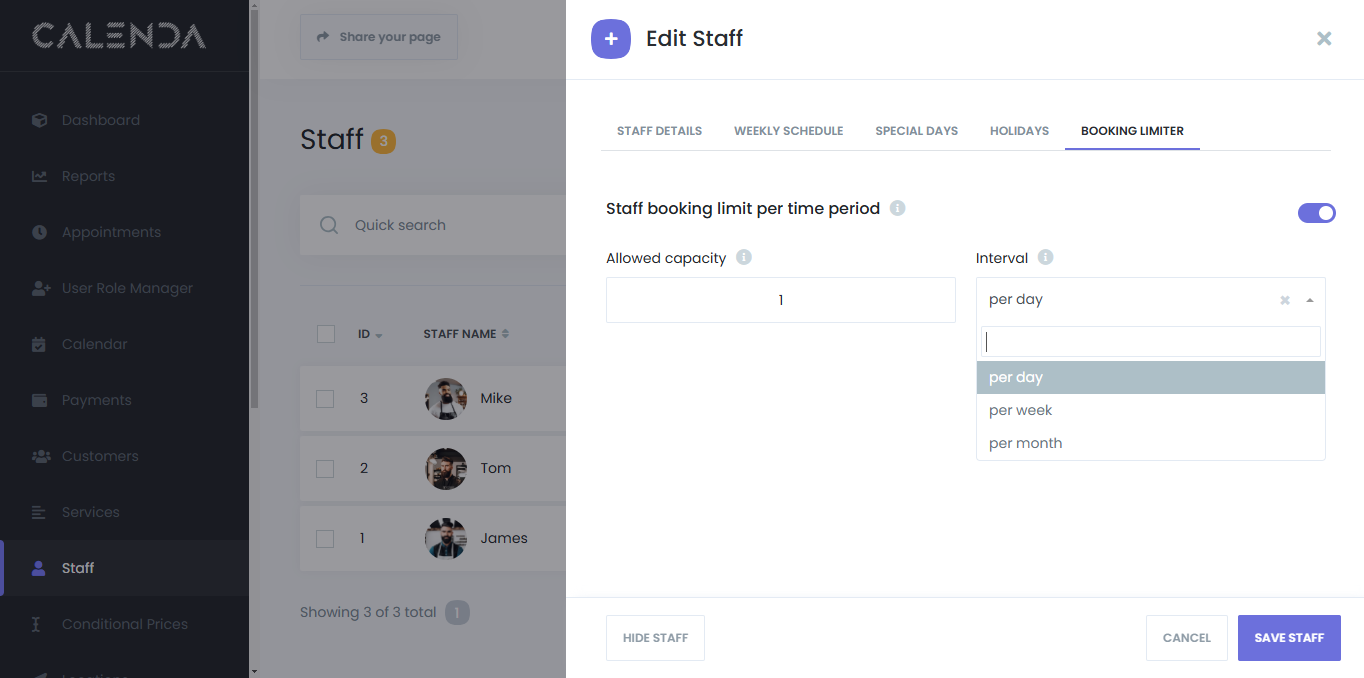This screenshot has width=1364, height=678.
Task: Click the Dashboard cube icon in sidebar
Action: 39,120
